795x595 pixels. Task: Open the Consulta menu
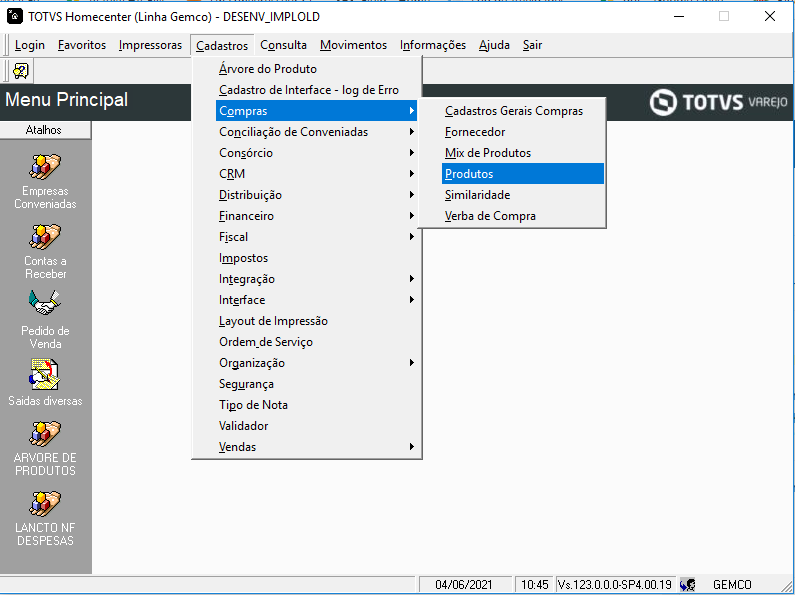283,45
